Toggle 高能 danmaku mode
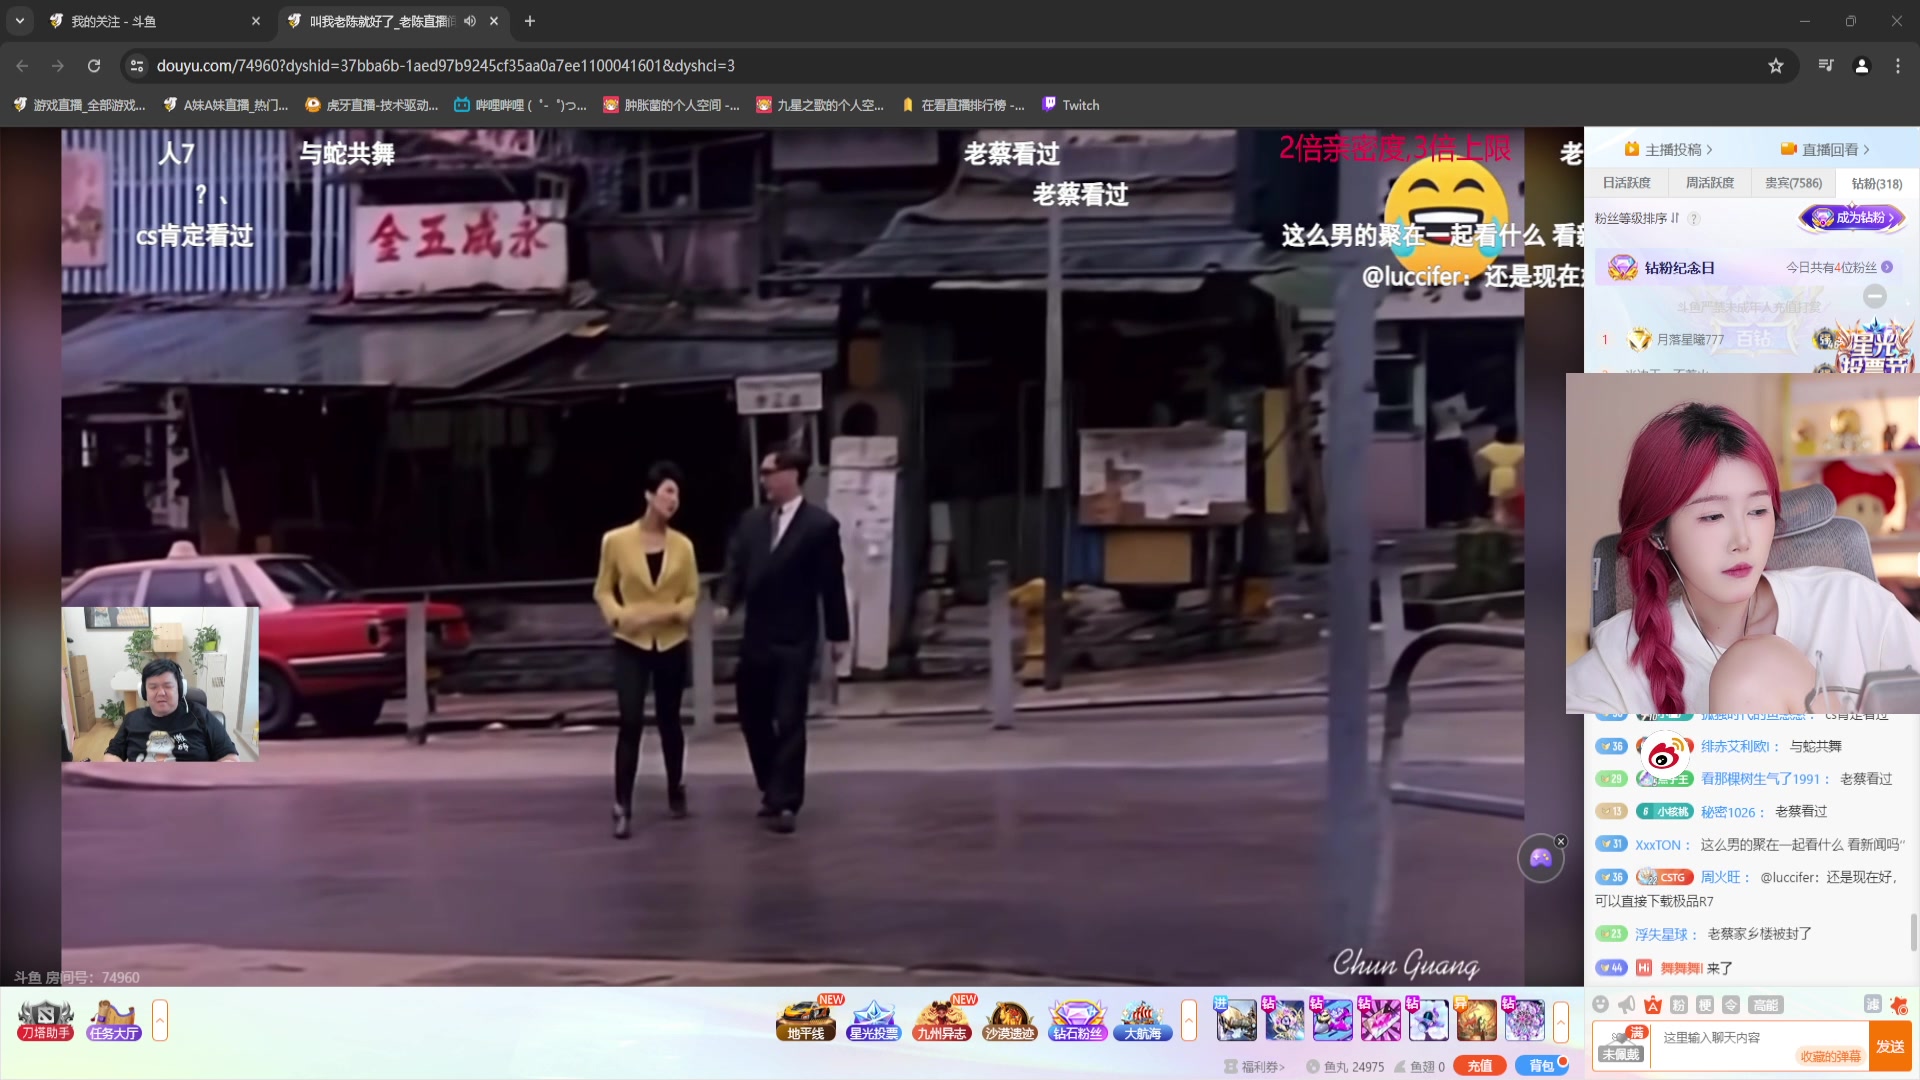The image size is (1920, 1080). tap(1765, 1006)
